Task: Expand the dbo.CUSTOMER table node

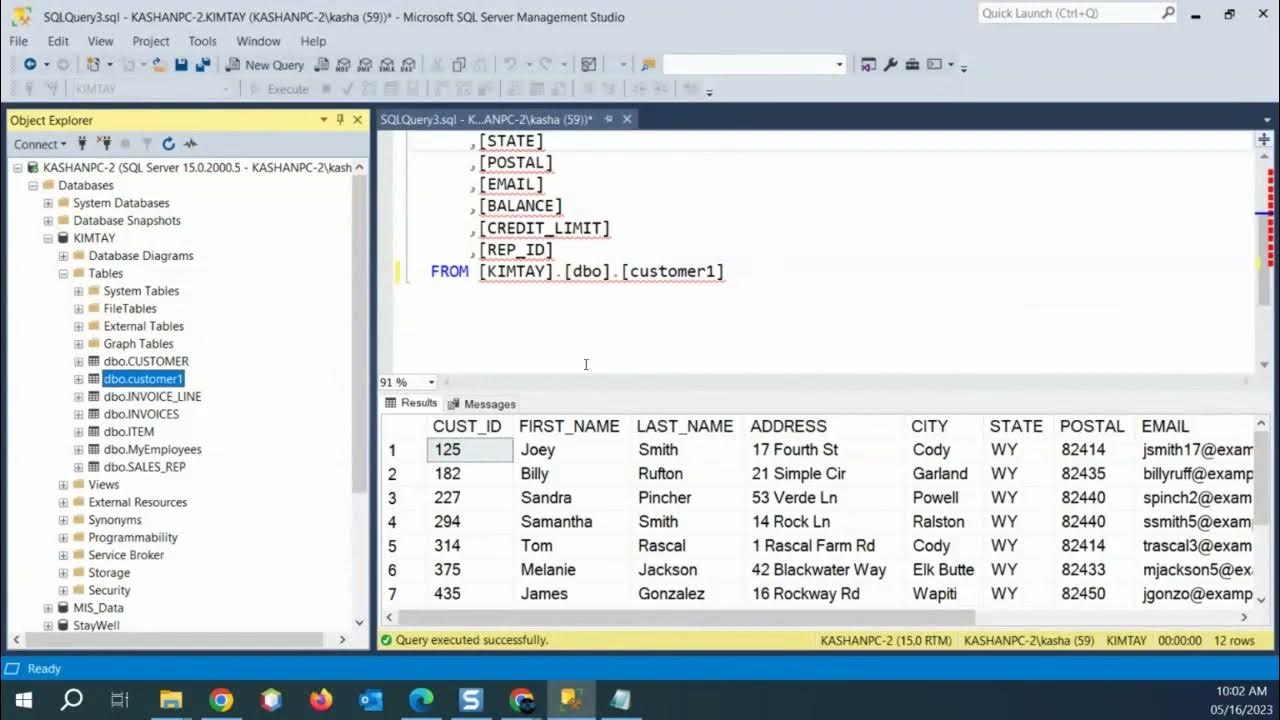Action: tap(78, 361)
